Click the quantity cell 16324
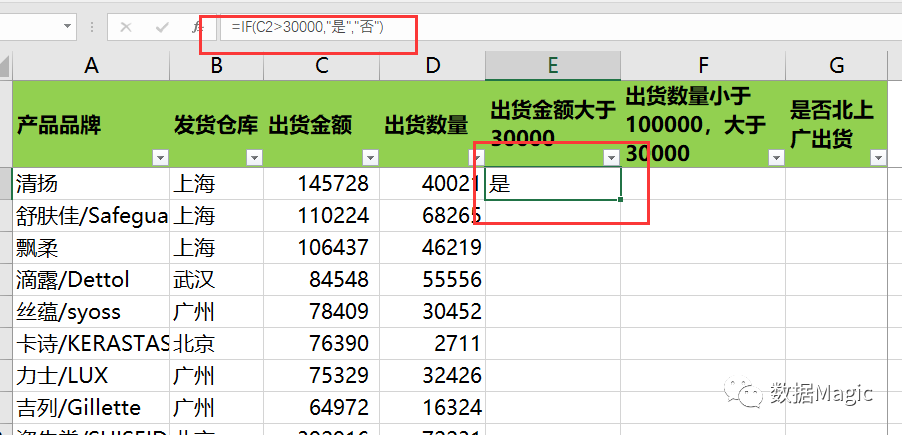Image resolution: width=902 pixels, height=435 pixels. pos(433,408)
